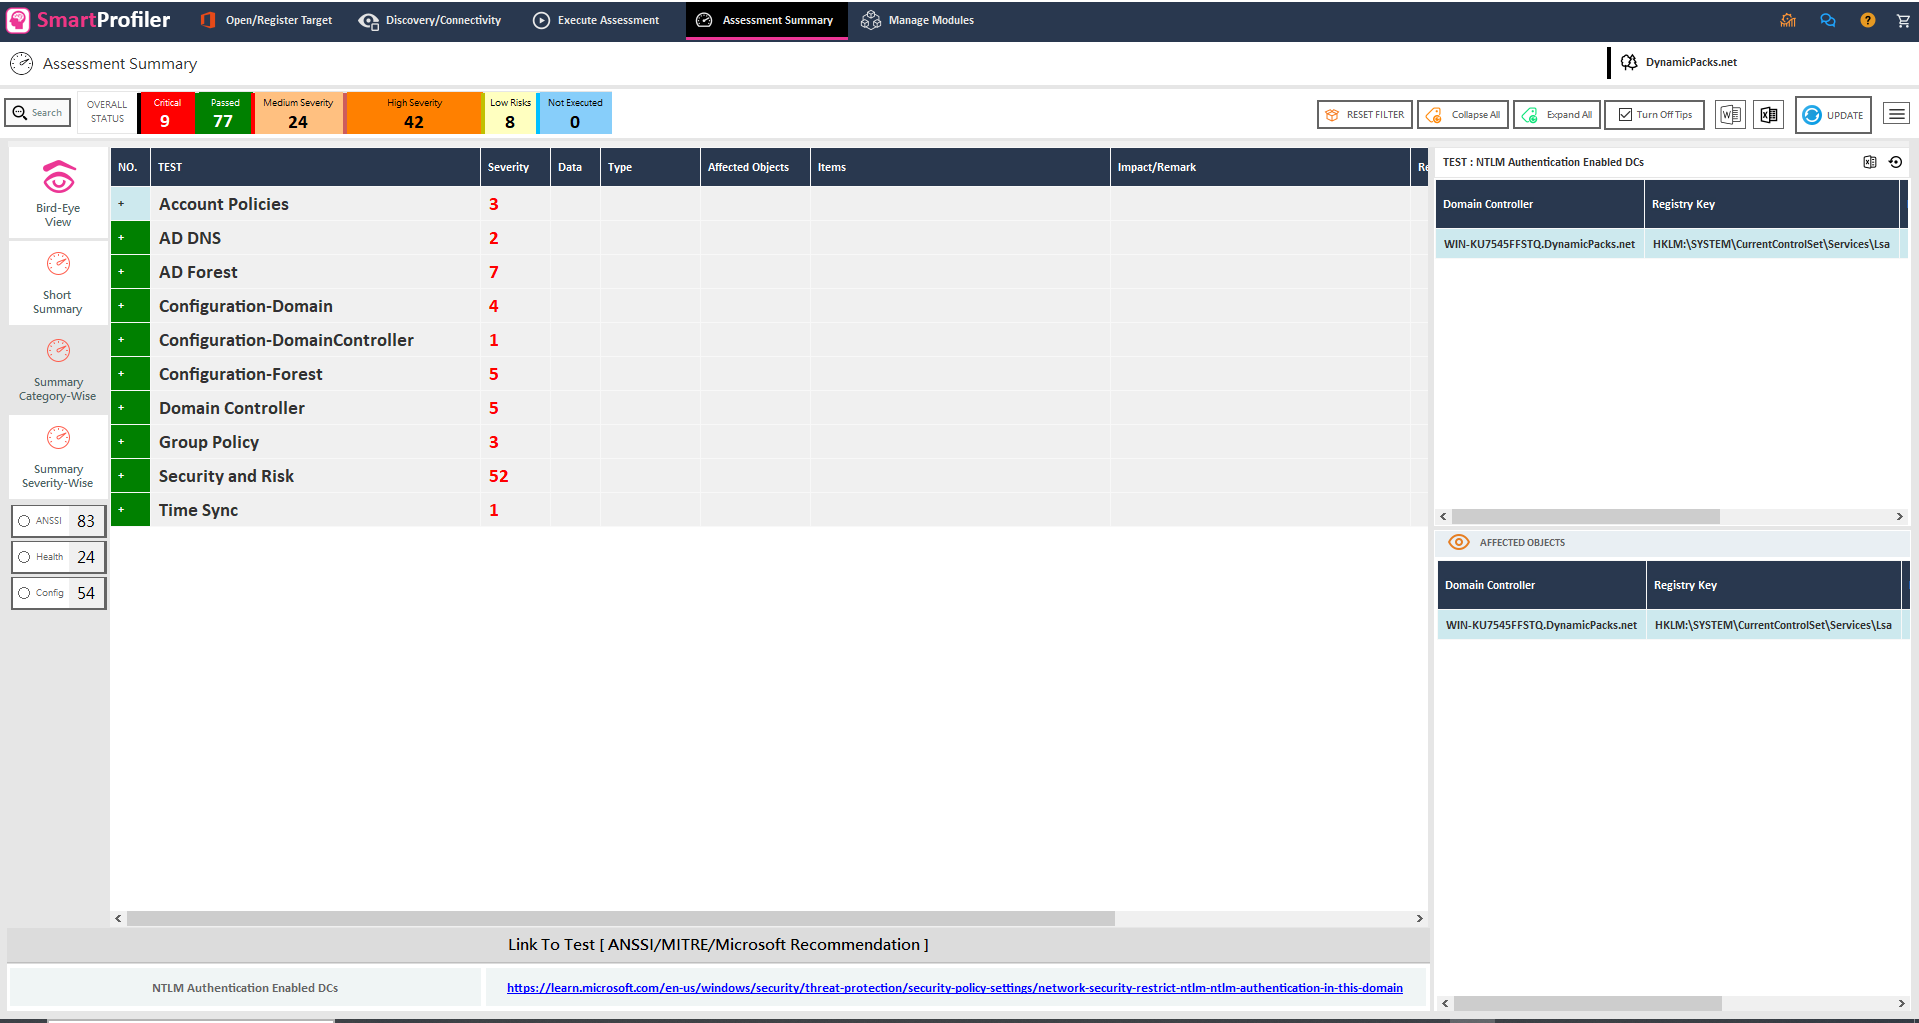
Task: Sort by the Severity column header
Action: 515,167
